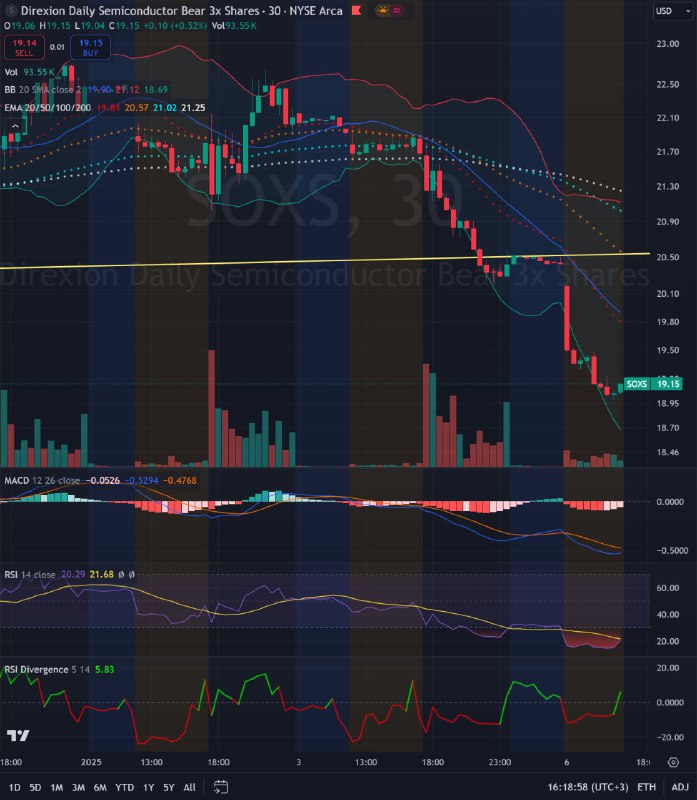This screenshot has width=697, height=800.
Task: Select the All time range
Action: coord(189,787)
